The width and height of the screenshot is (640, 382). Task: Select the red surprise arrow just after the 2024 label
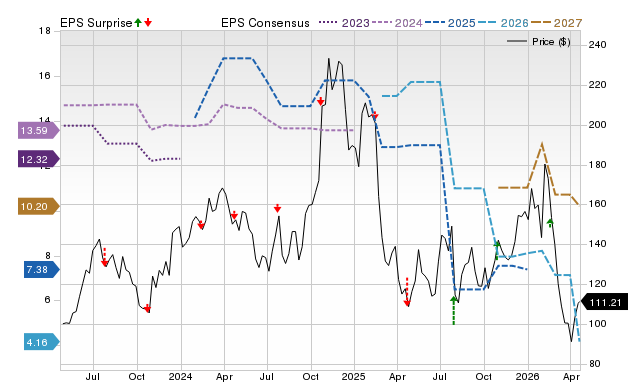pos(201,224)
